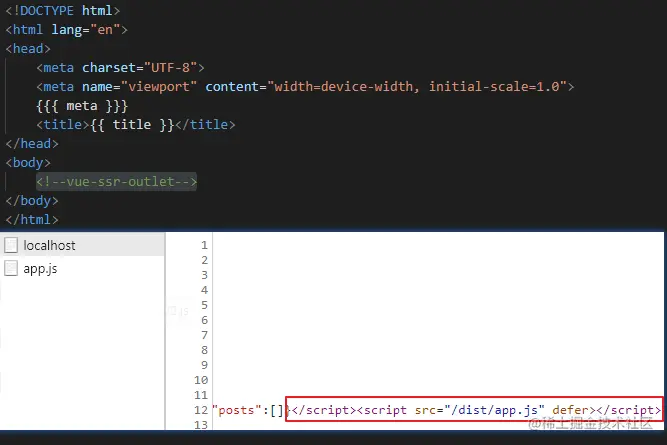This screenshot has height=445, width=667.
Task: Click the closing </body> tag
Action: pos(32,200)
